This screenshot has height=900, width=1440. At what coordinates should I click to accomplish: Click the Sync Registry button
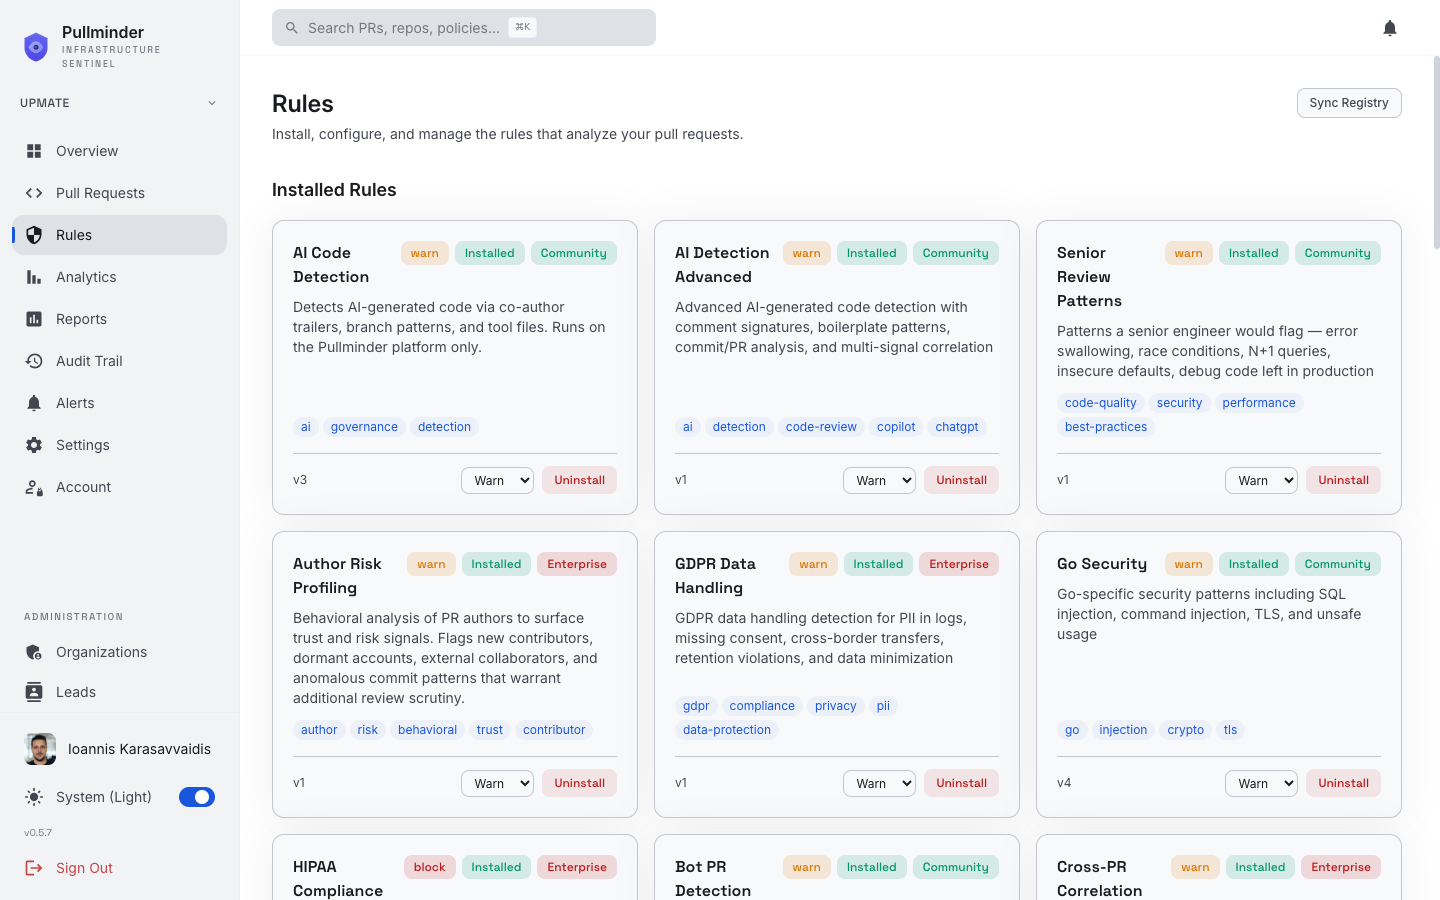click(1349, 103)
